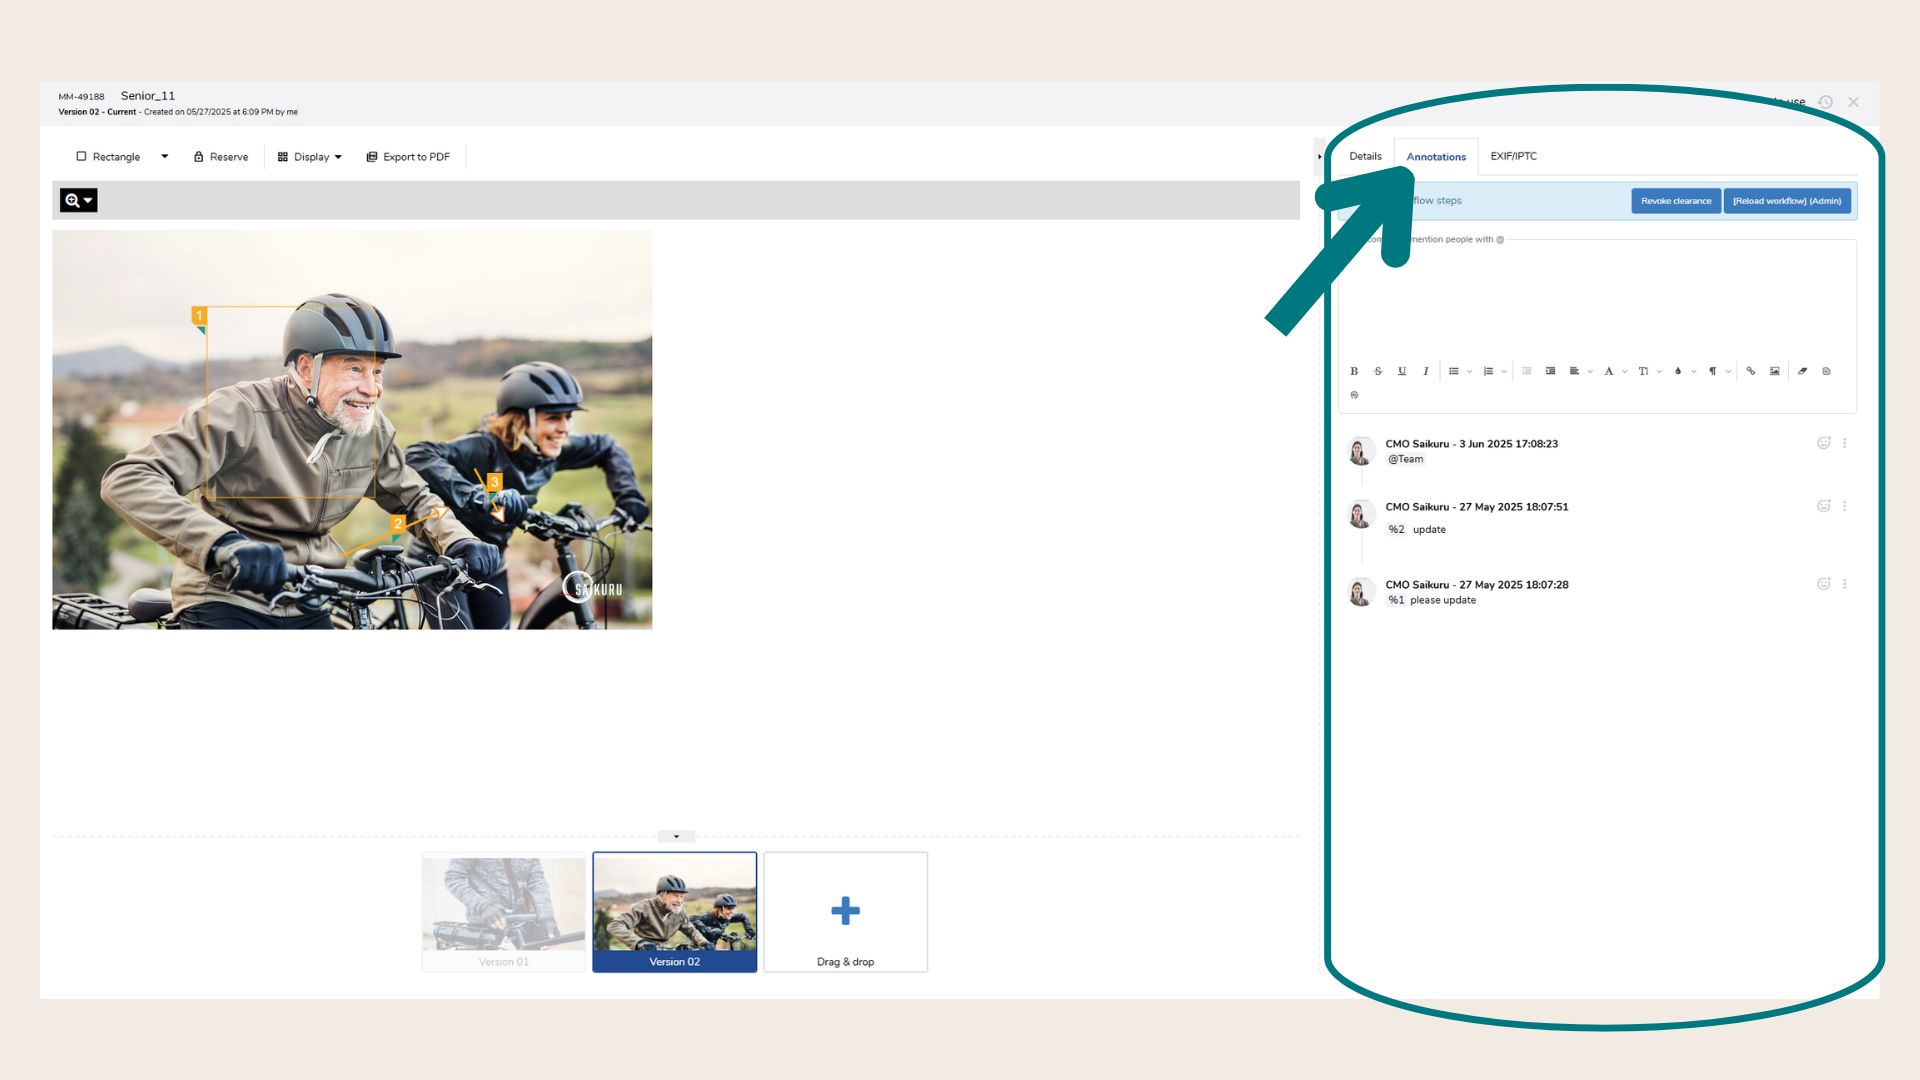Toggle Reserve lock on asset
This screenshot has width=1920, height=1080.
(221, 157)
